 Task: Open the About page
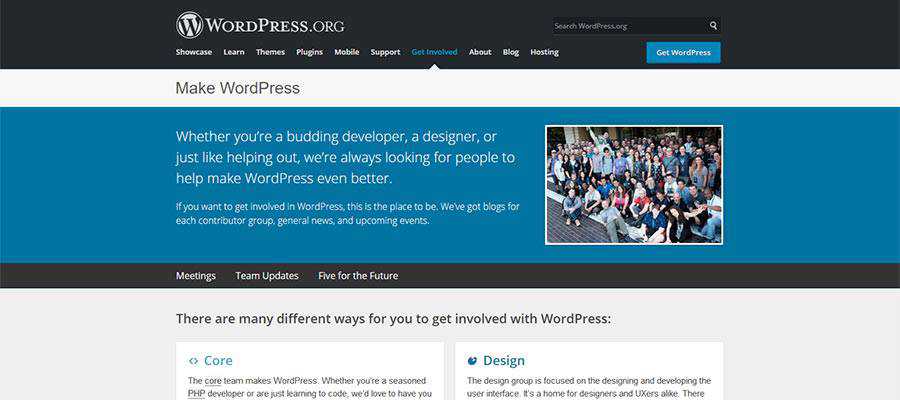480,52
